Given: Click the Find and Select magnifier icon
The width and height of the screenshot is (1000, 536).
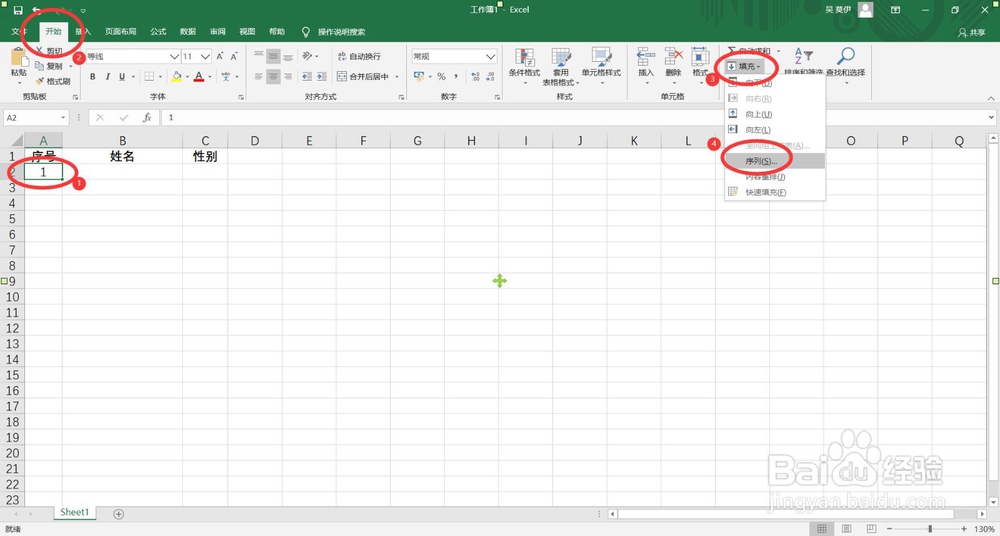Looking at the screenshot, I should pyautogui.click(x=846, y=56).
